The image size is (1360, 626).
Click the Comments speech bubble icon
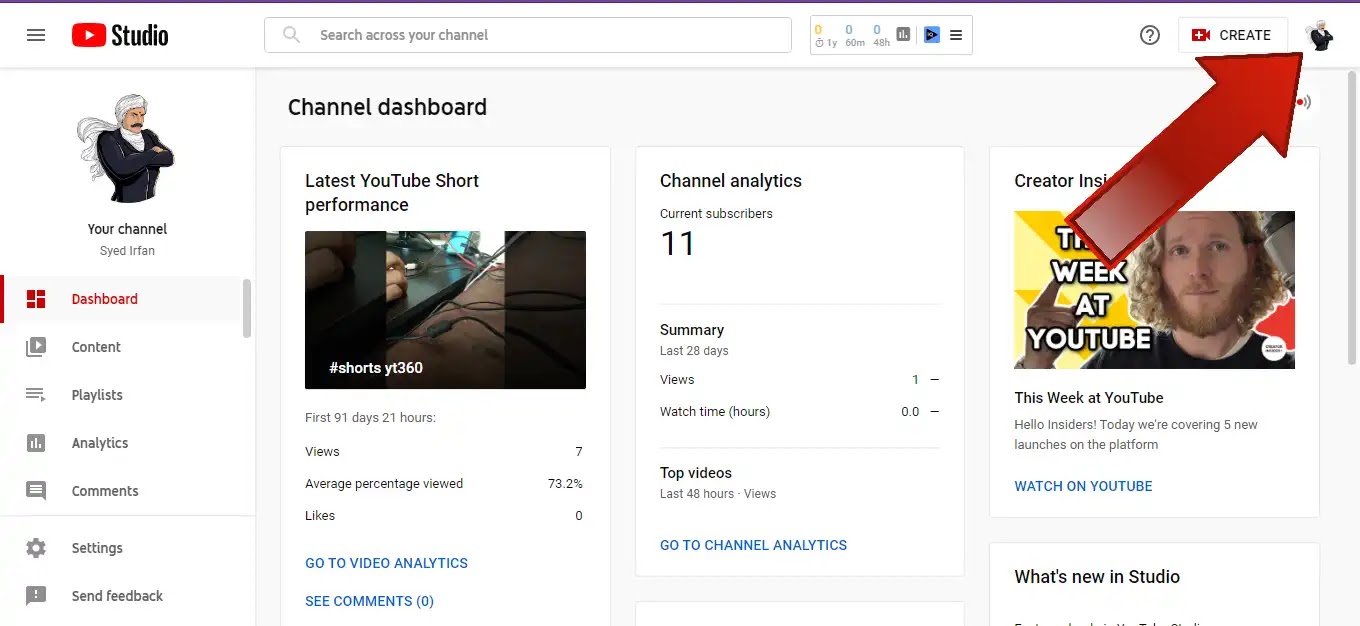click(36, 491)
